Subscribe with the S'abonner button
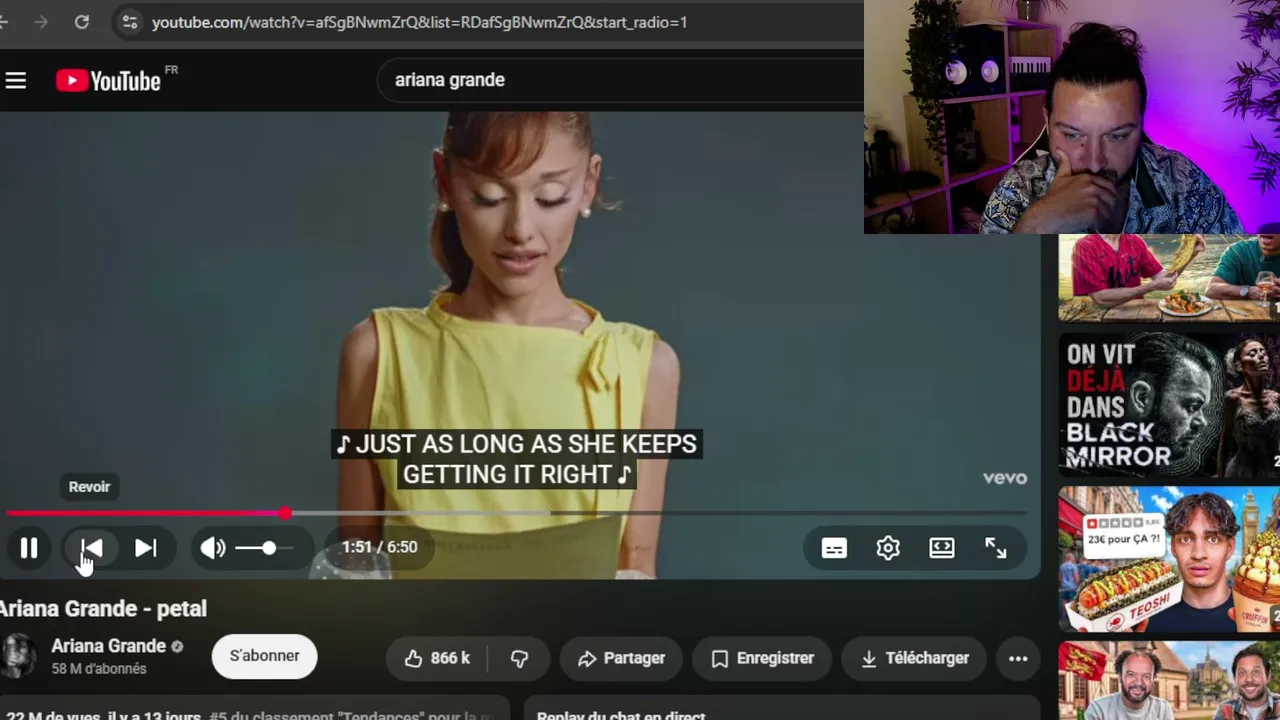This screenshot has height=720, width=1280. coord(264,656)
